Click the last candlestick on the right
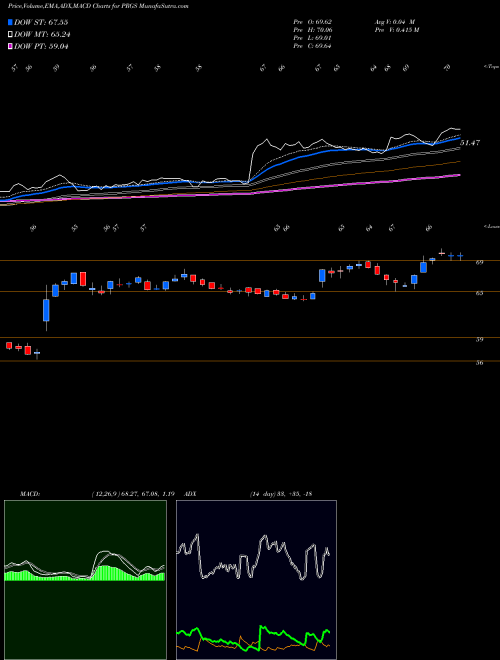The width and height of the screenshot is (500, 660). point(460,255)
